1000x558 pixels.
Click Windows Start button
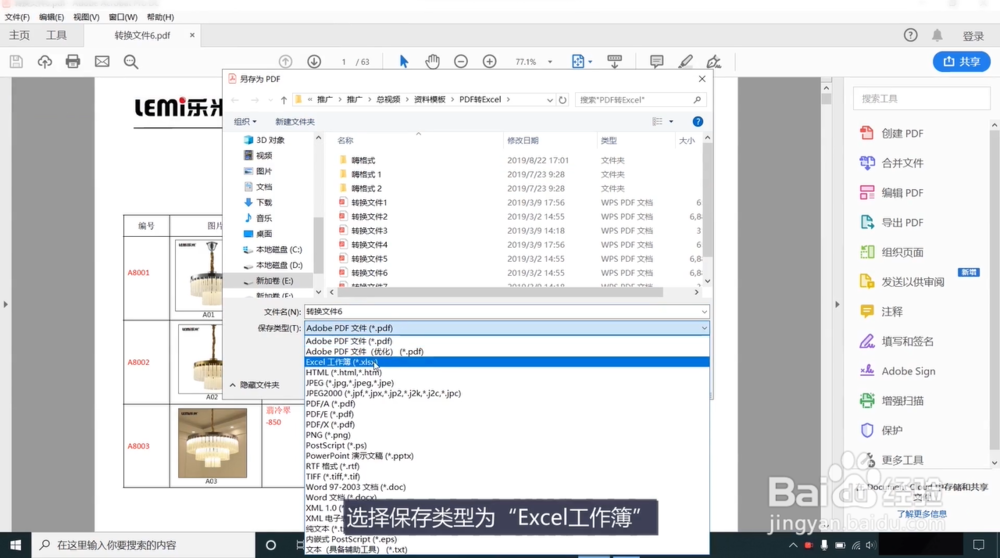pos(15,545)
